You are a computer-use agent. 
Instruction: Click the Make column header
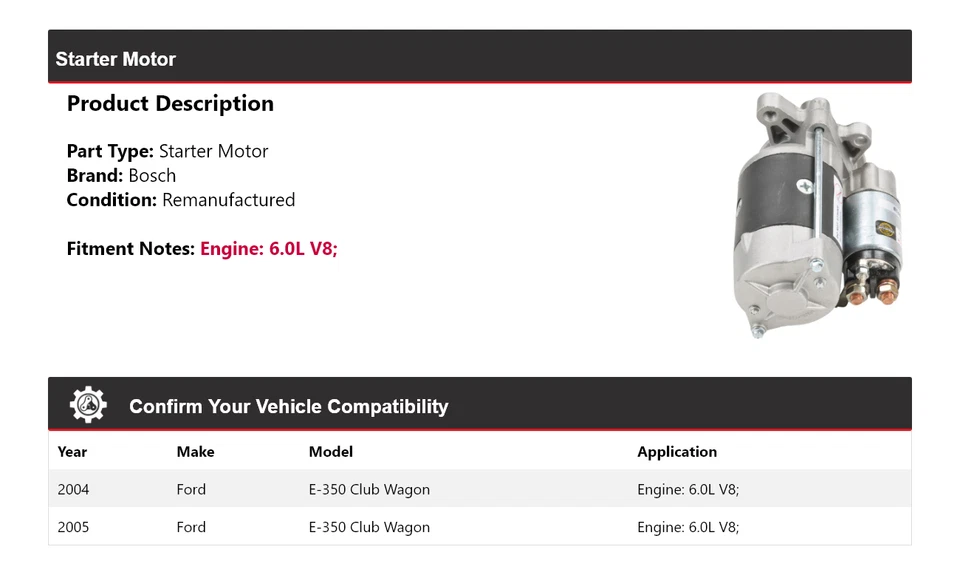click(195, 452)
